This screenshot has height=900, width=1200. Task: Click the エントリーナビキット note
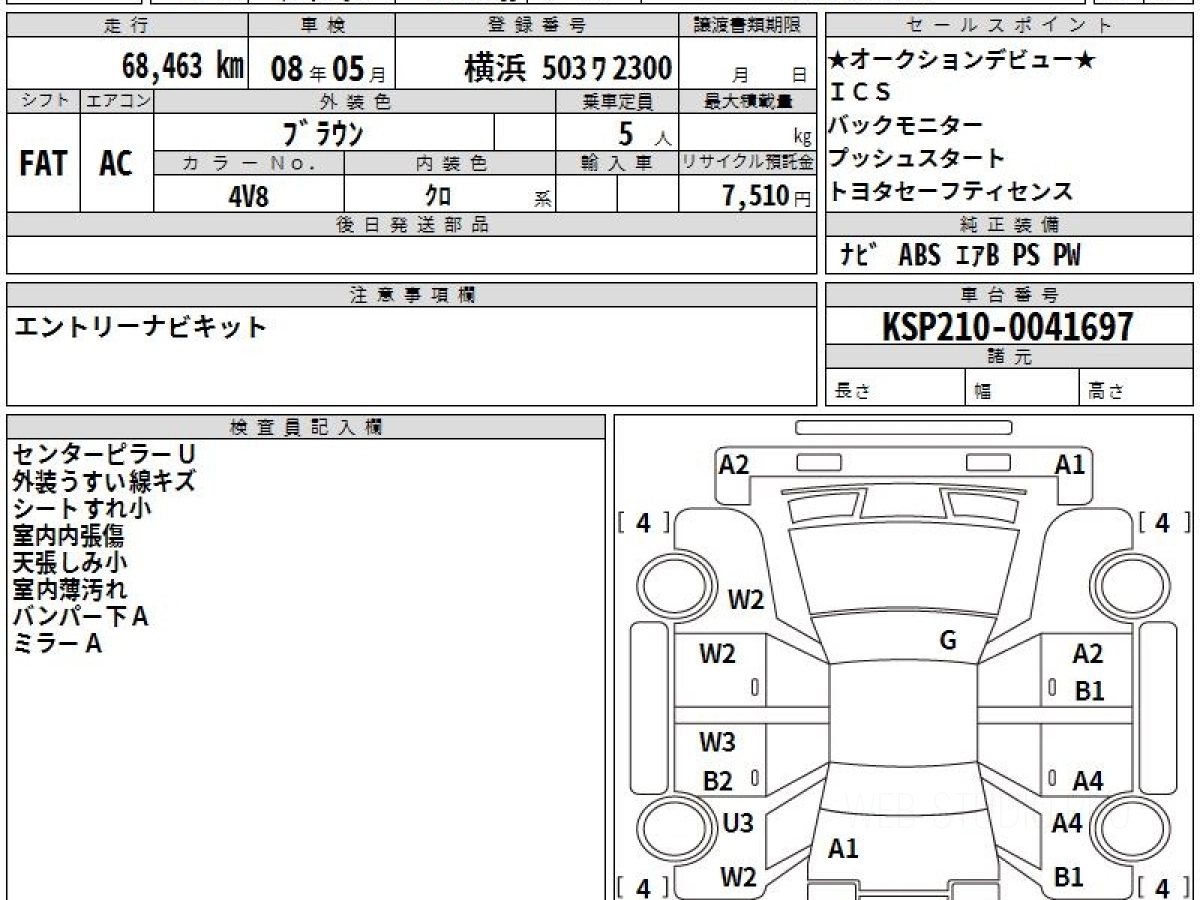point(140,326)
